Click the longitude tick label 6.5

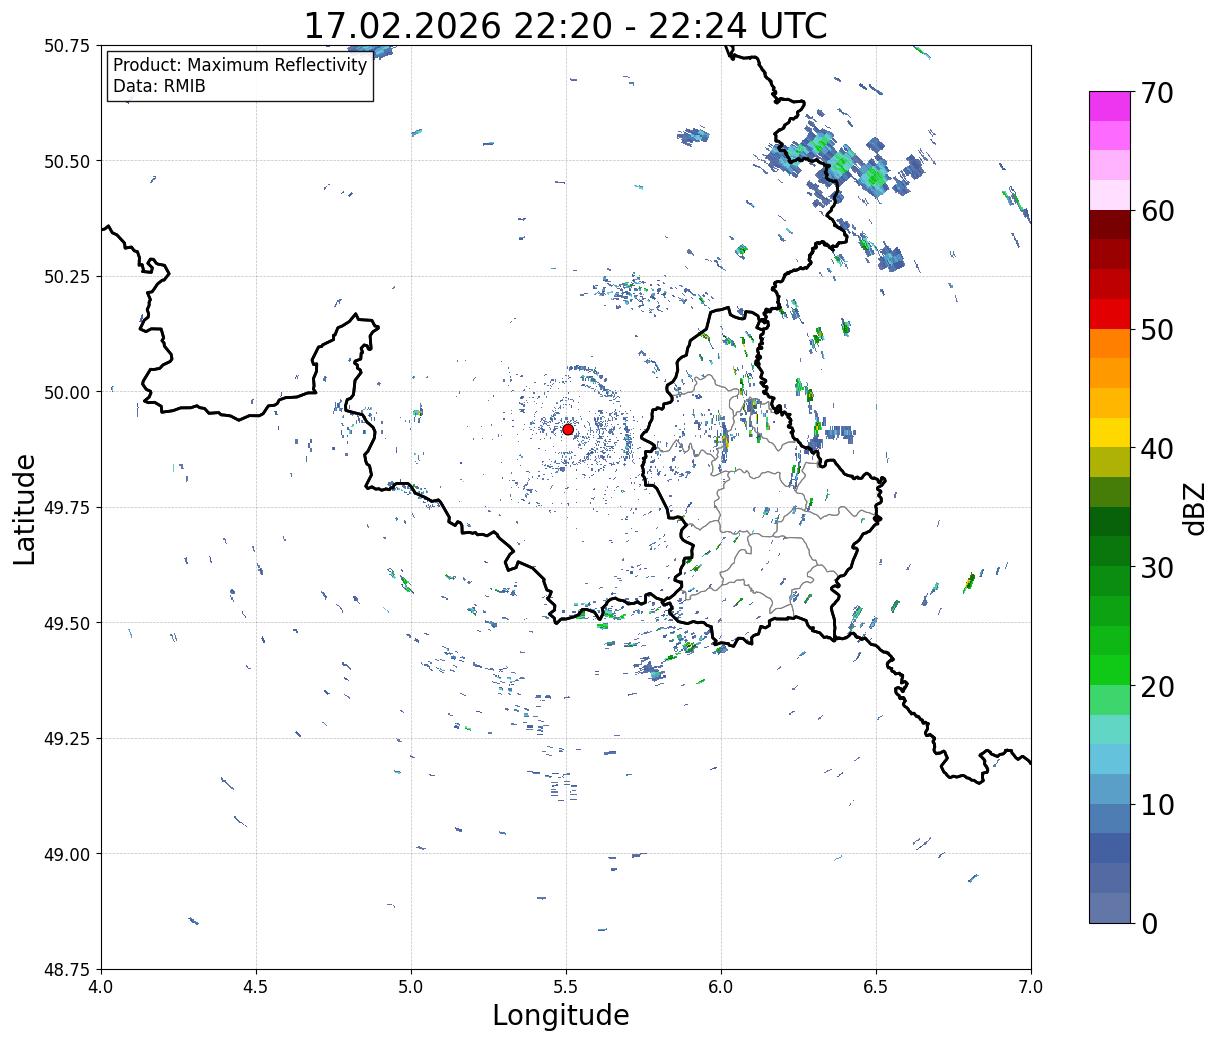pos(876,987)
